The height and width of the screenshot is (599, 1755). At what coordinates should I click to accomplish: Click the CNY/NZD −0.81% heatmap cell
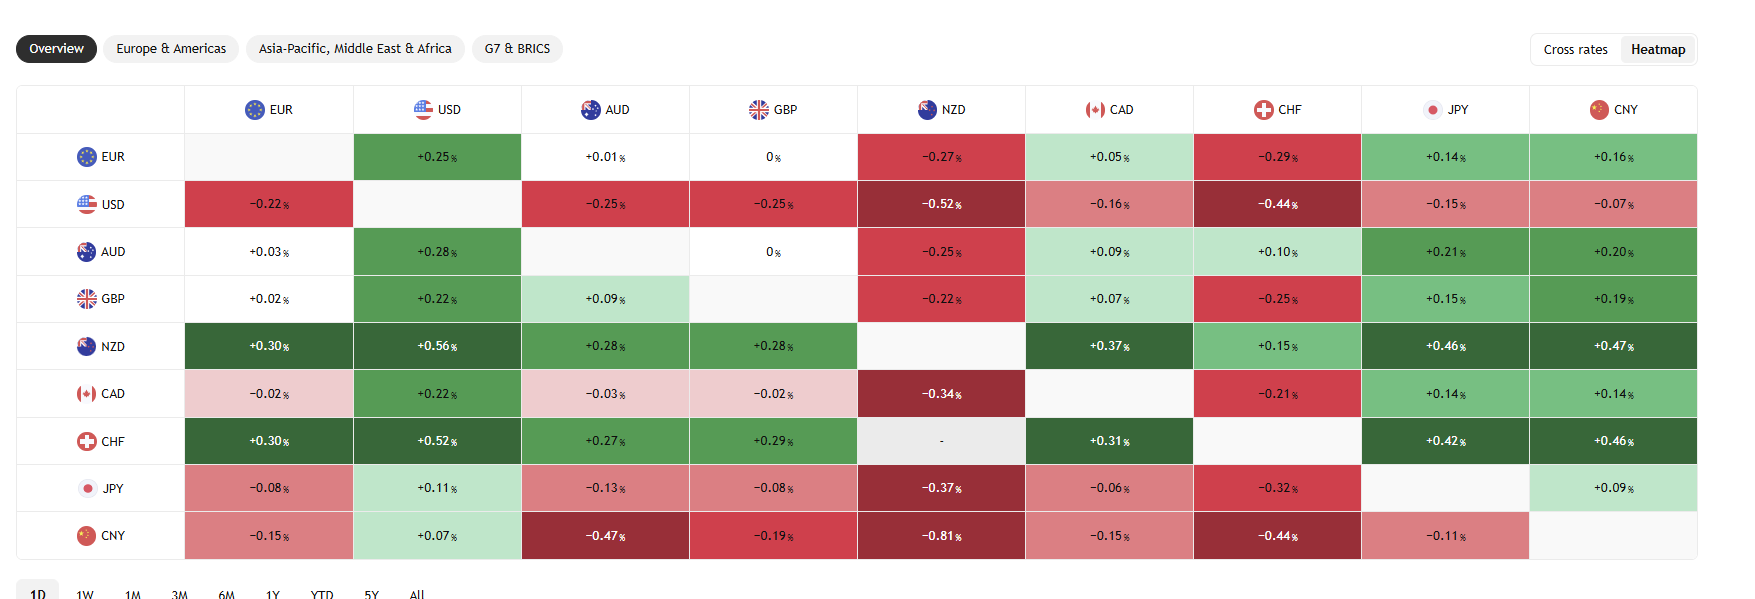click(x=941, y=536)
